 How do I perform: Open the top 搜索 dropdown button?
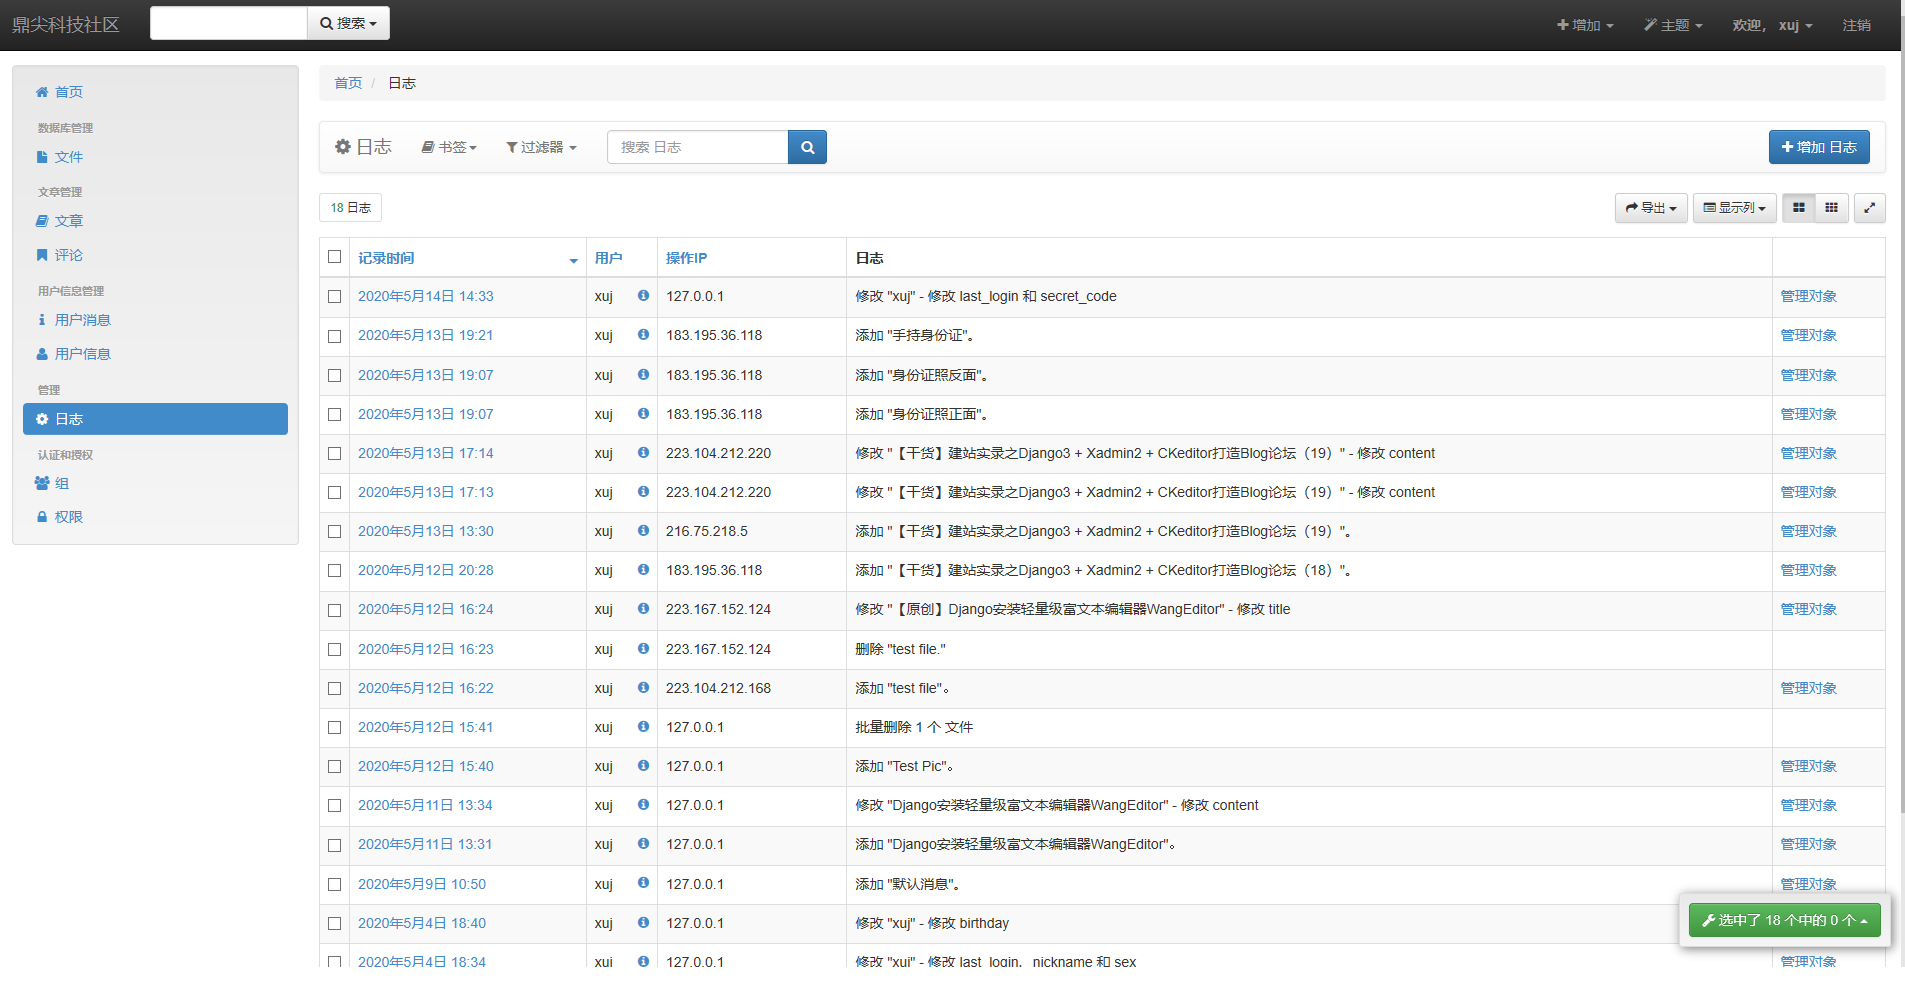[x=348, y=23]
